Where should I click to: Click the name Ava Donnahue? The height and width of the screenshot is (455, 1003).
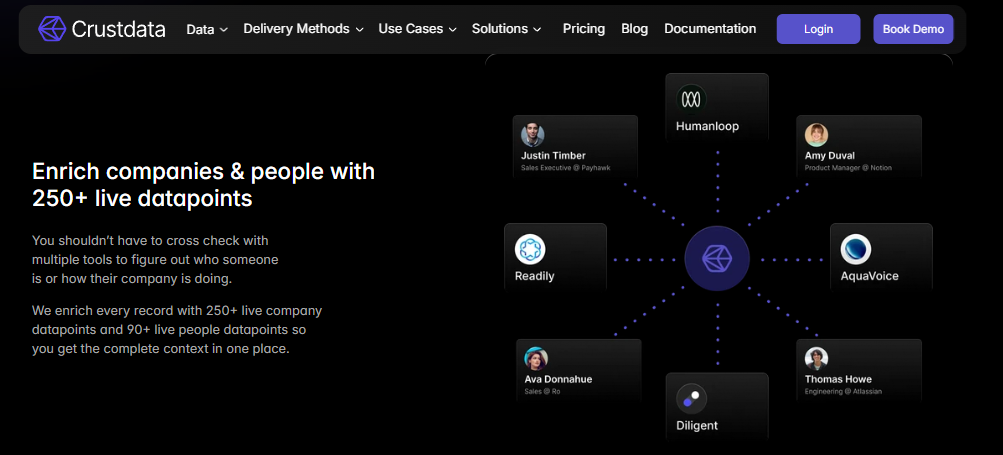point(558,379)
